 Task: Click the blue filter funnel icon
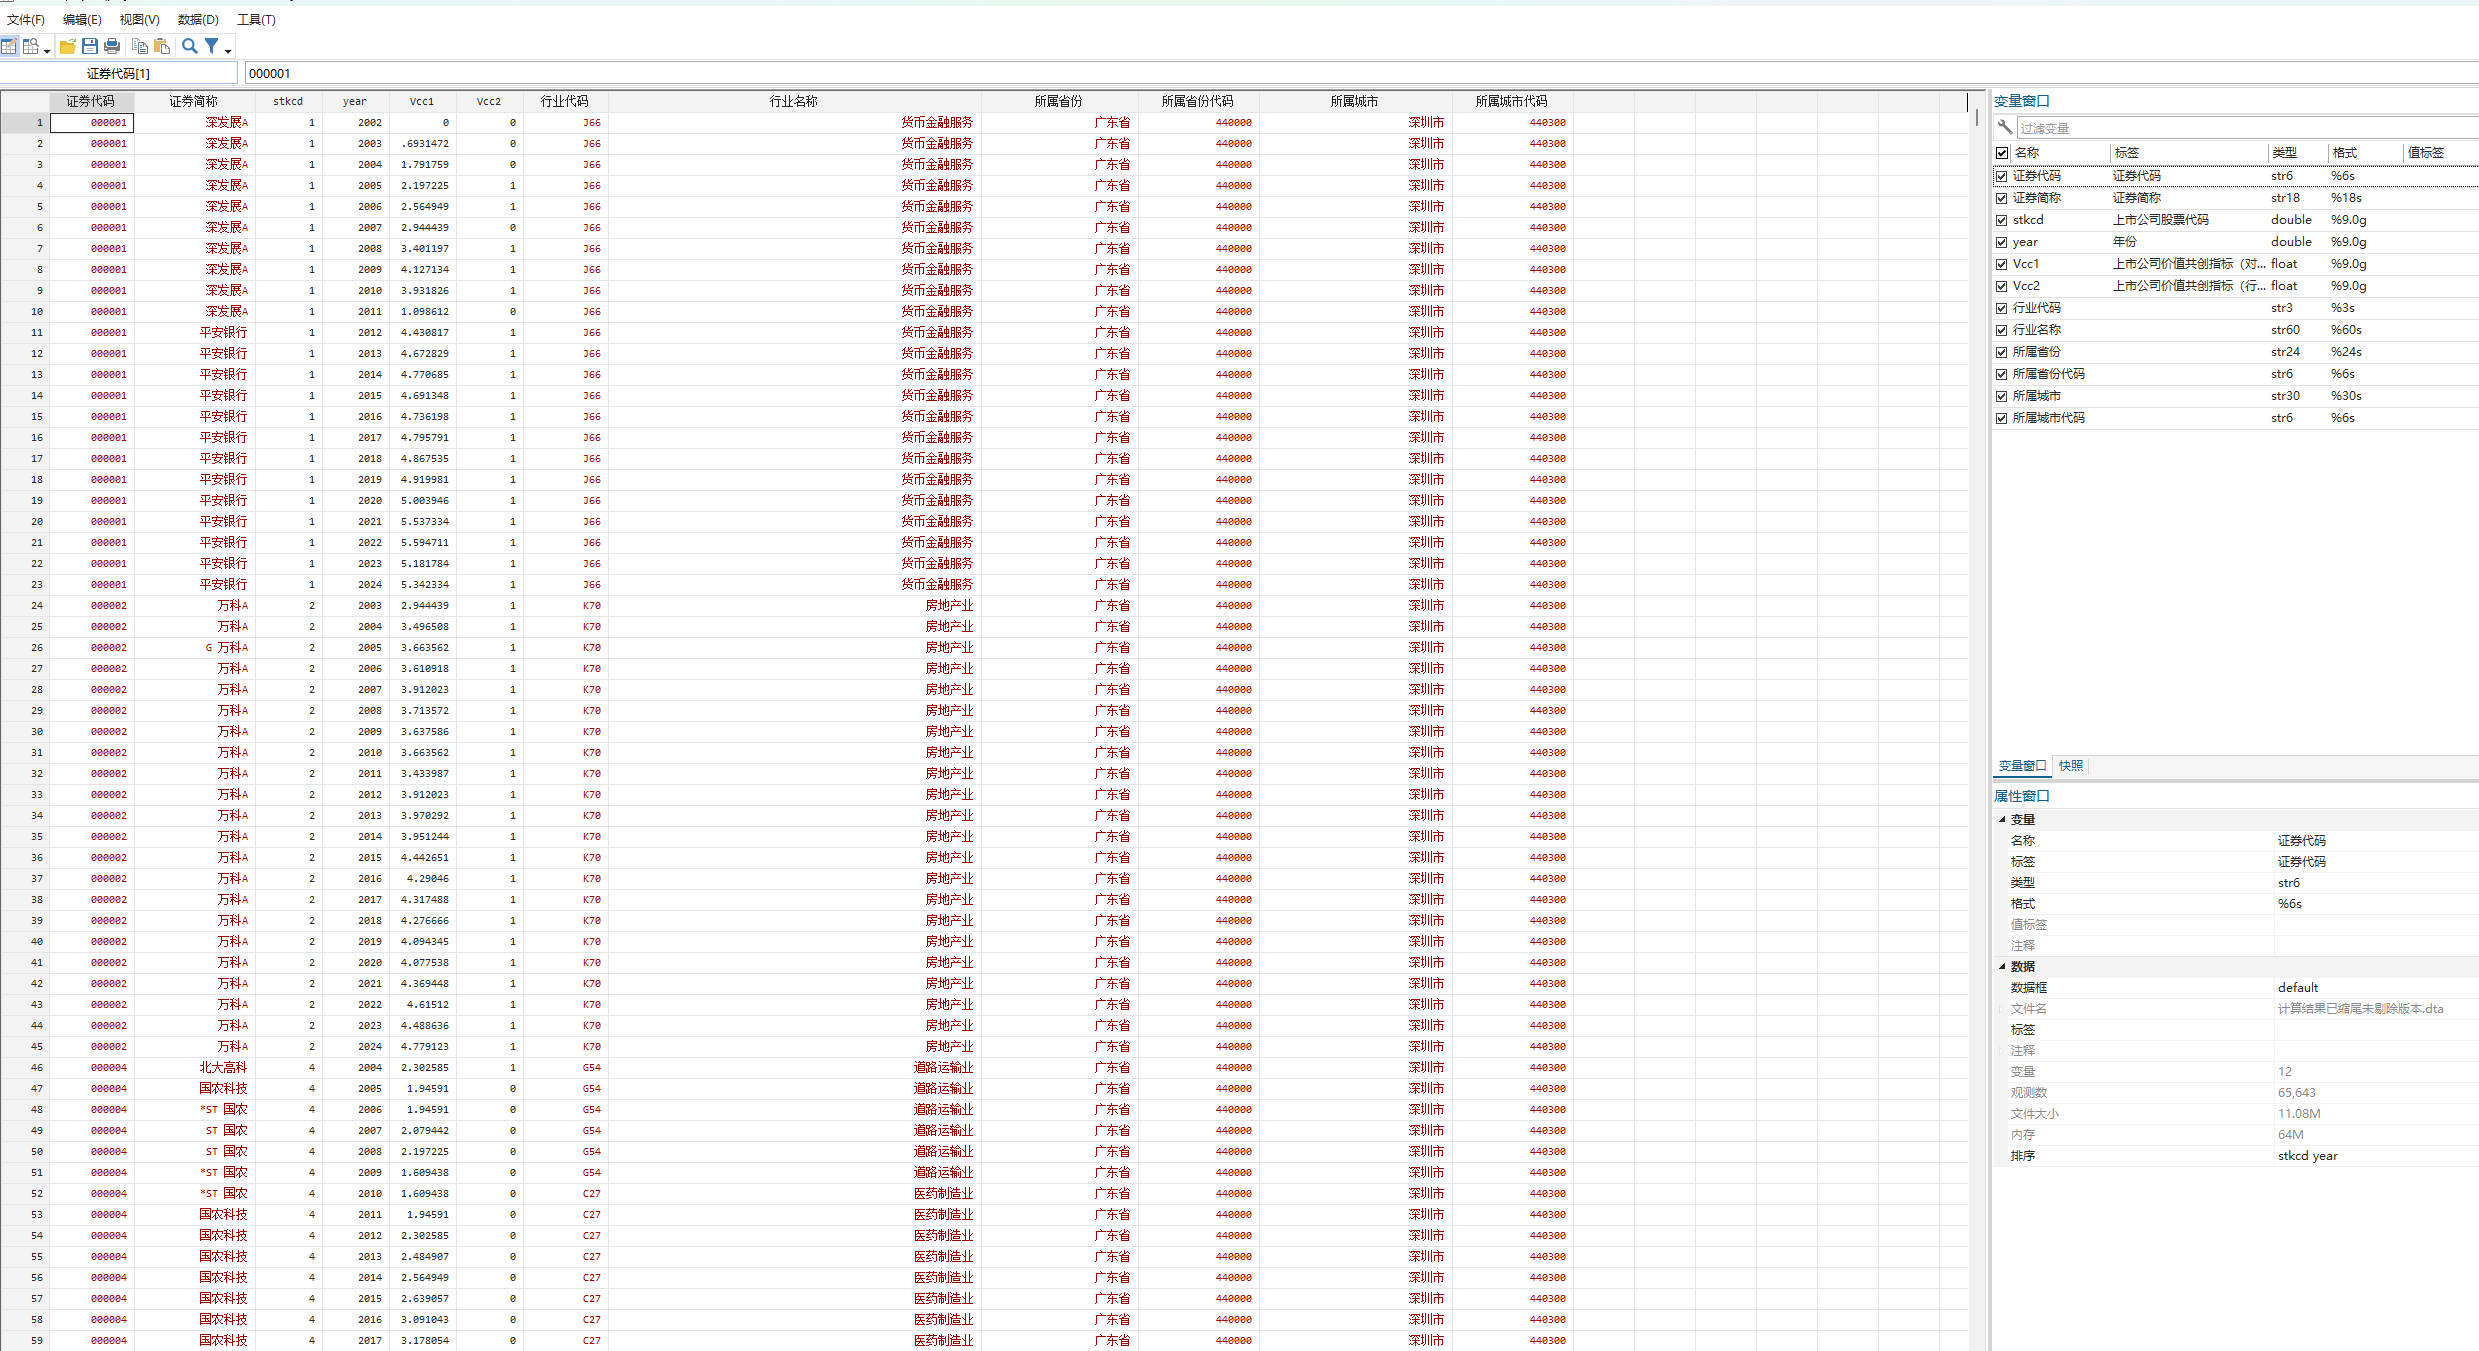tap(212, 46)
